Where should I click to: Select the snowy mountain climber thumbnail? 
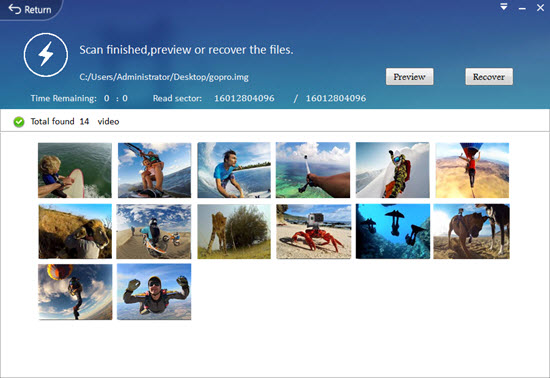[393, 170]
